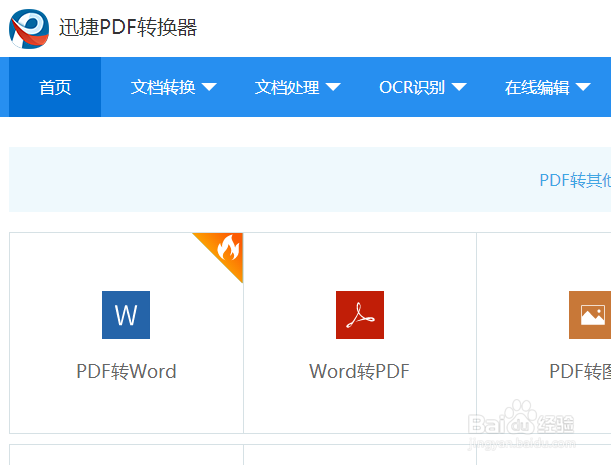Open the 文档转换 menu

click(x=173, y=87)
